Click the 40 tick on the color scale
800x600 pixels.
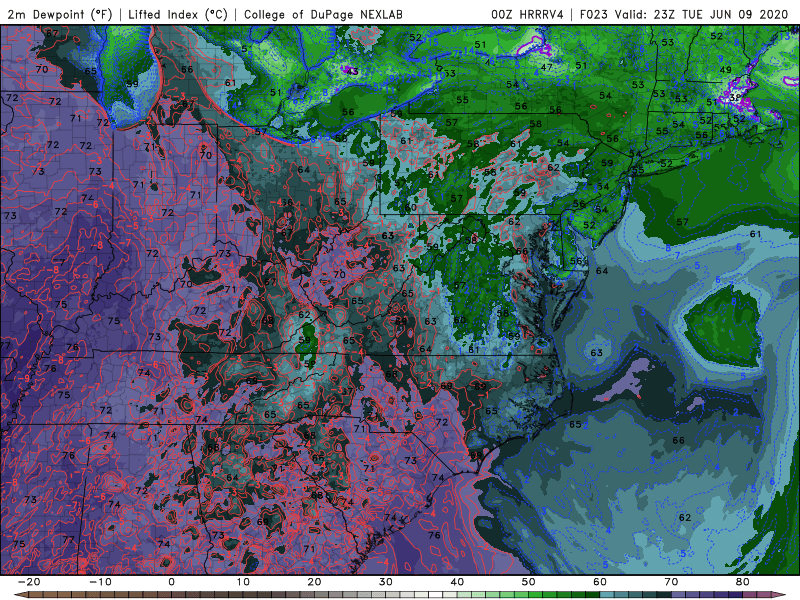point(457,582)
